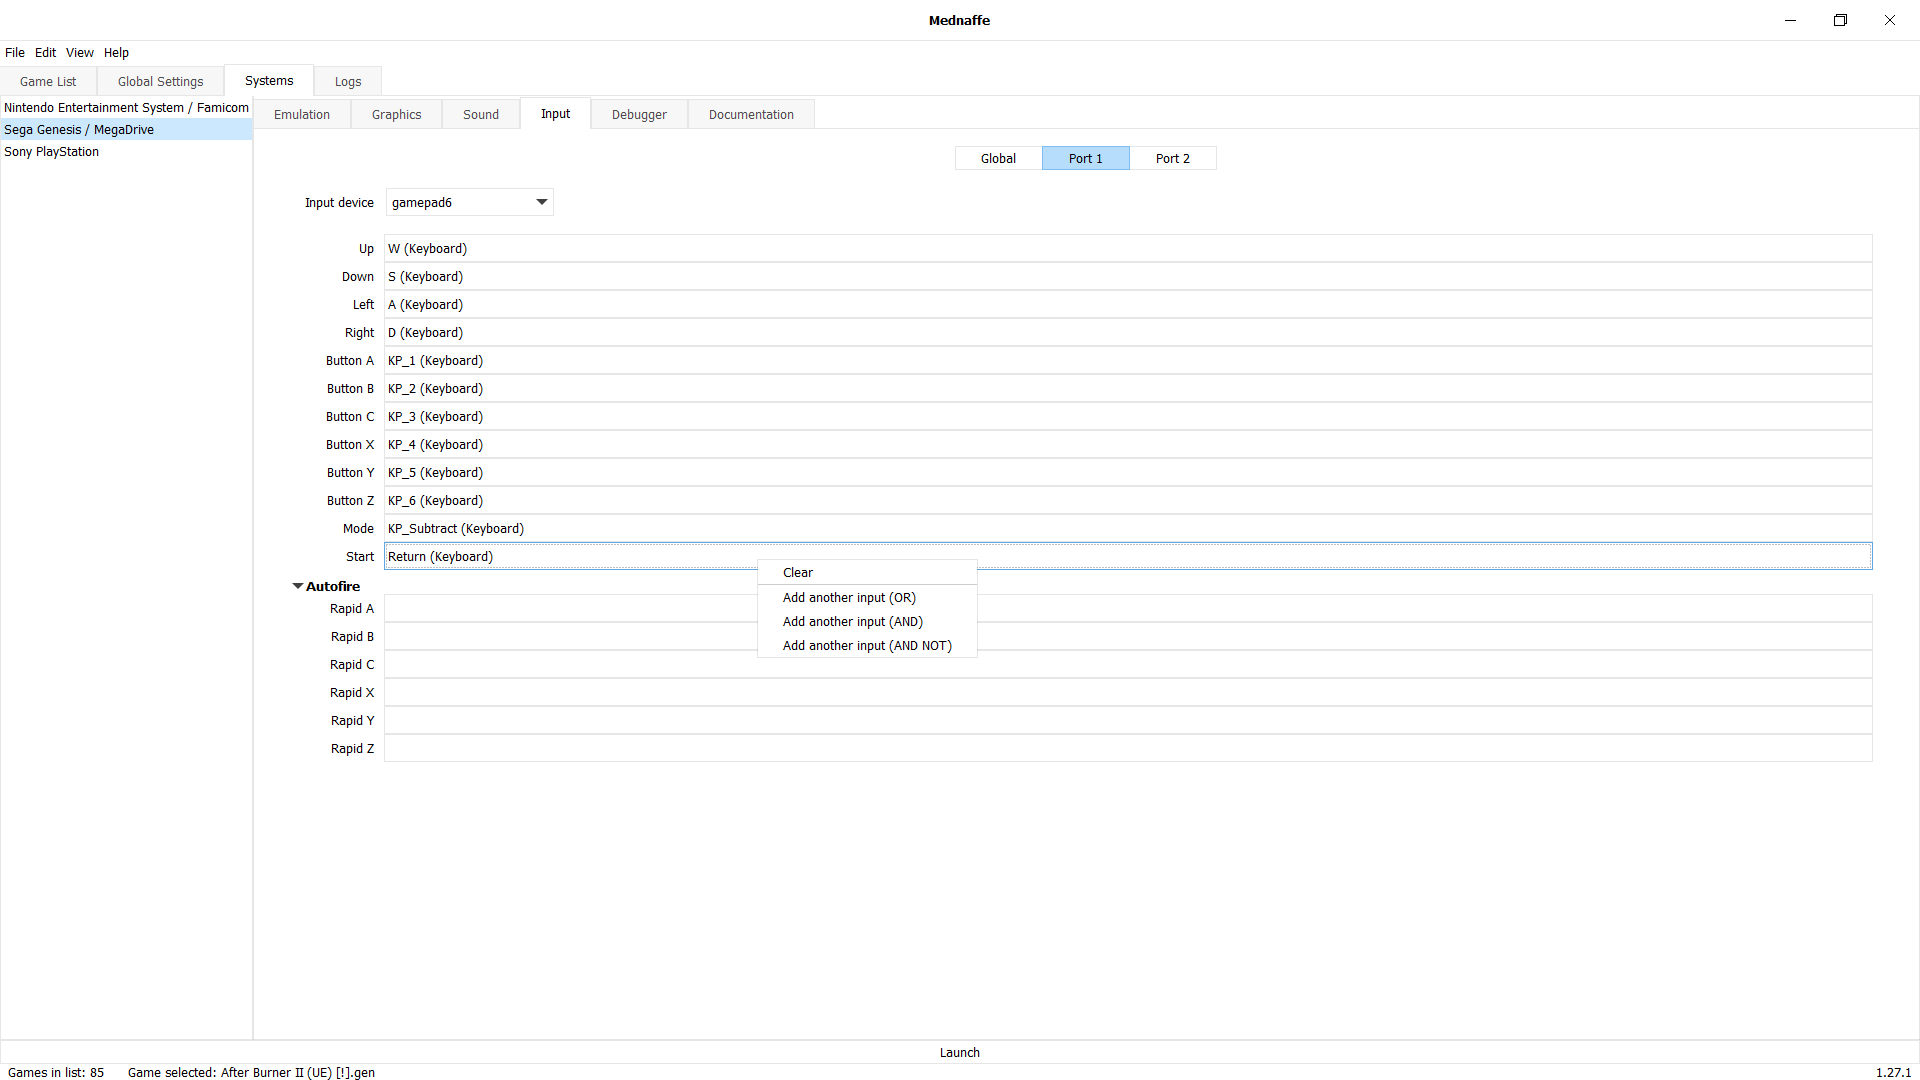This screenshot has height=1080, width=1920.
Task: Expand the Autofire section
Action: pos(297,585)
